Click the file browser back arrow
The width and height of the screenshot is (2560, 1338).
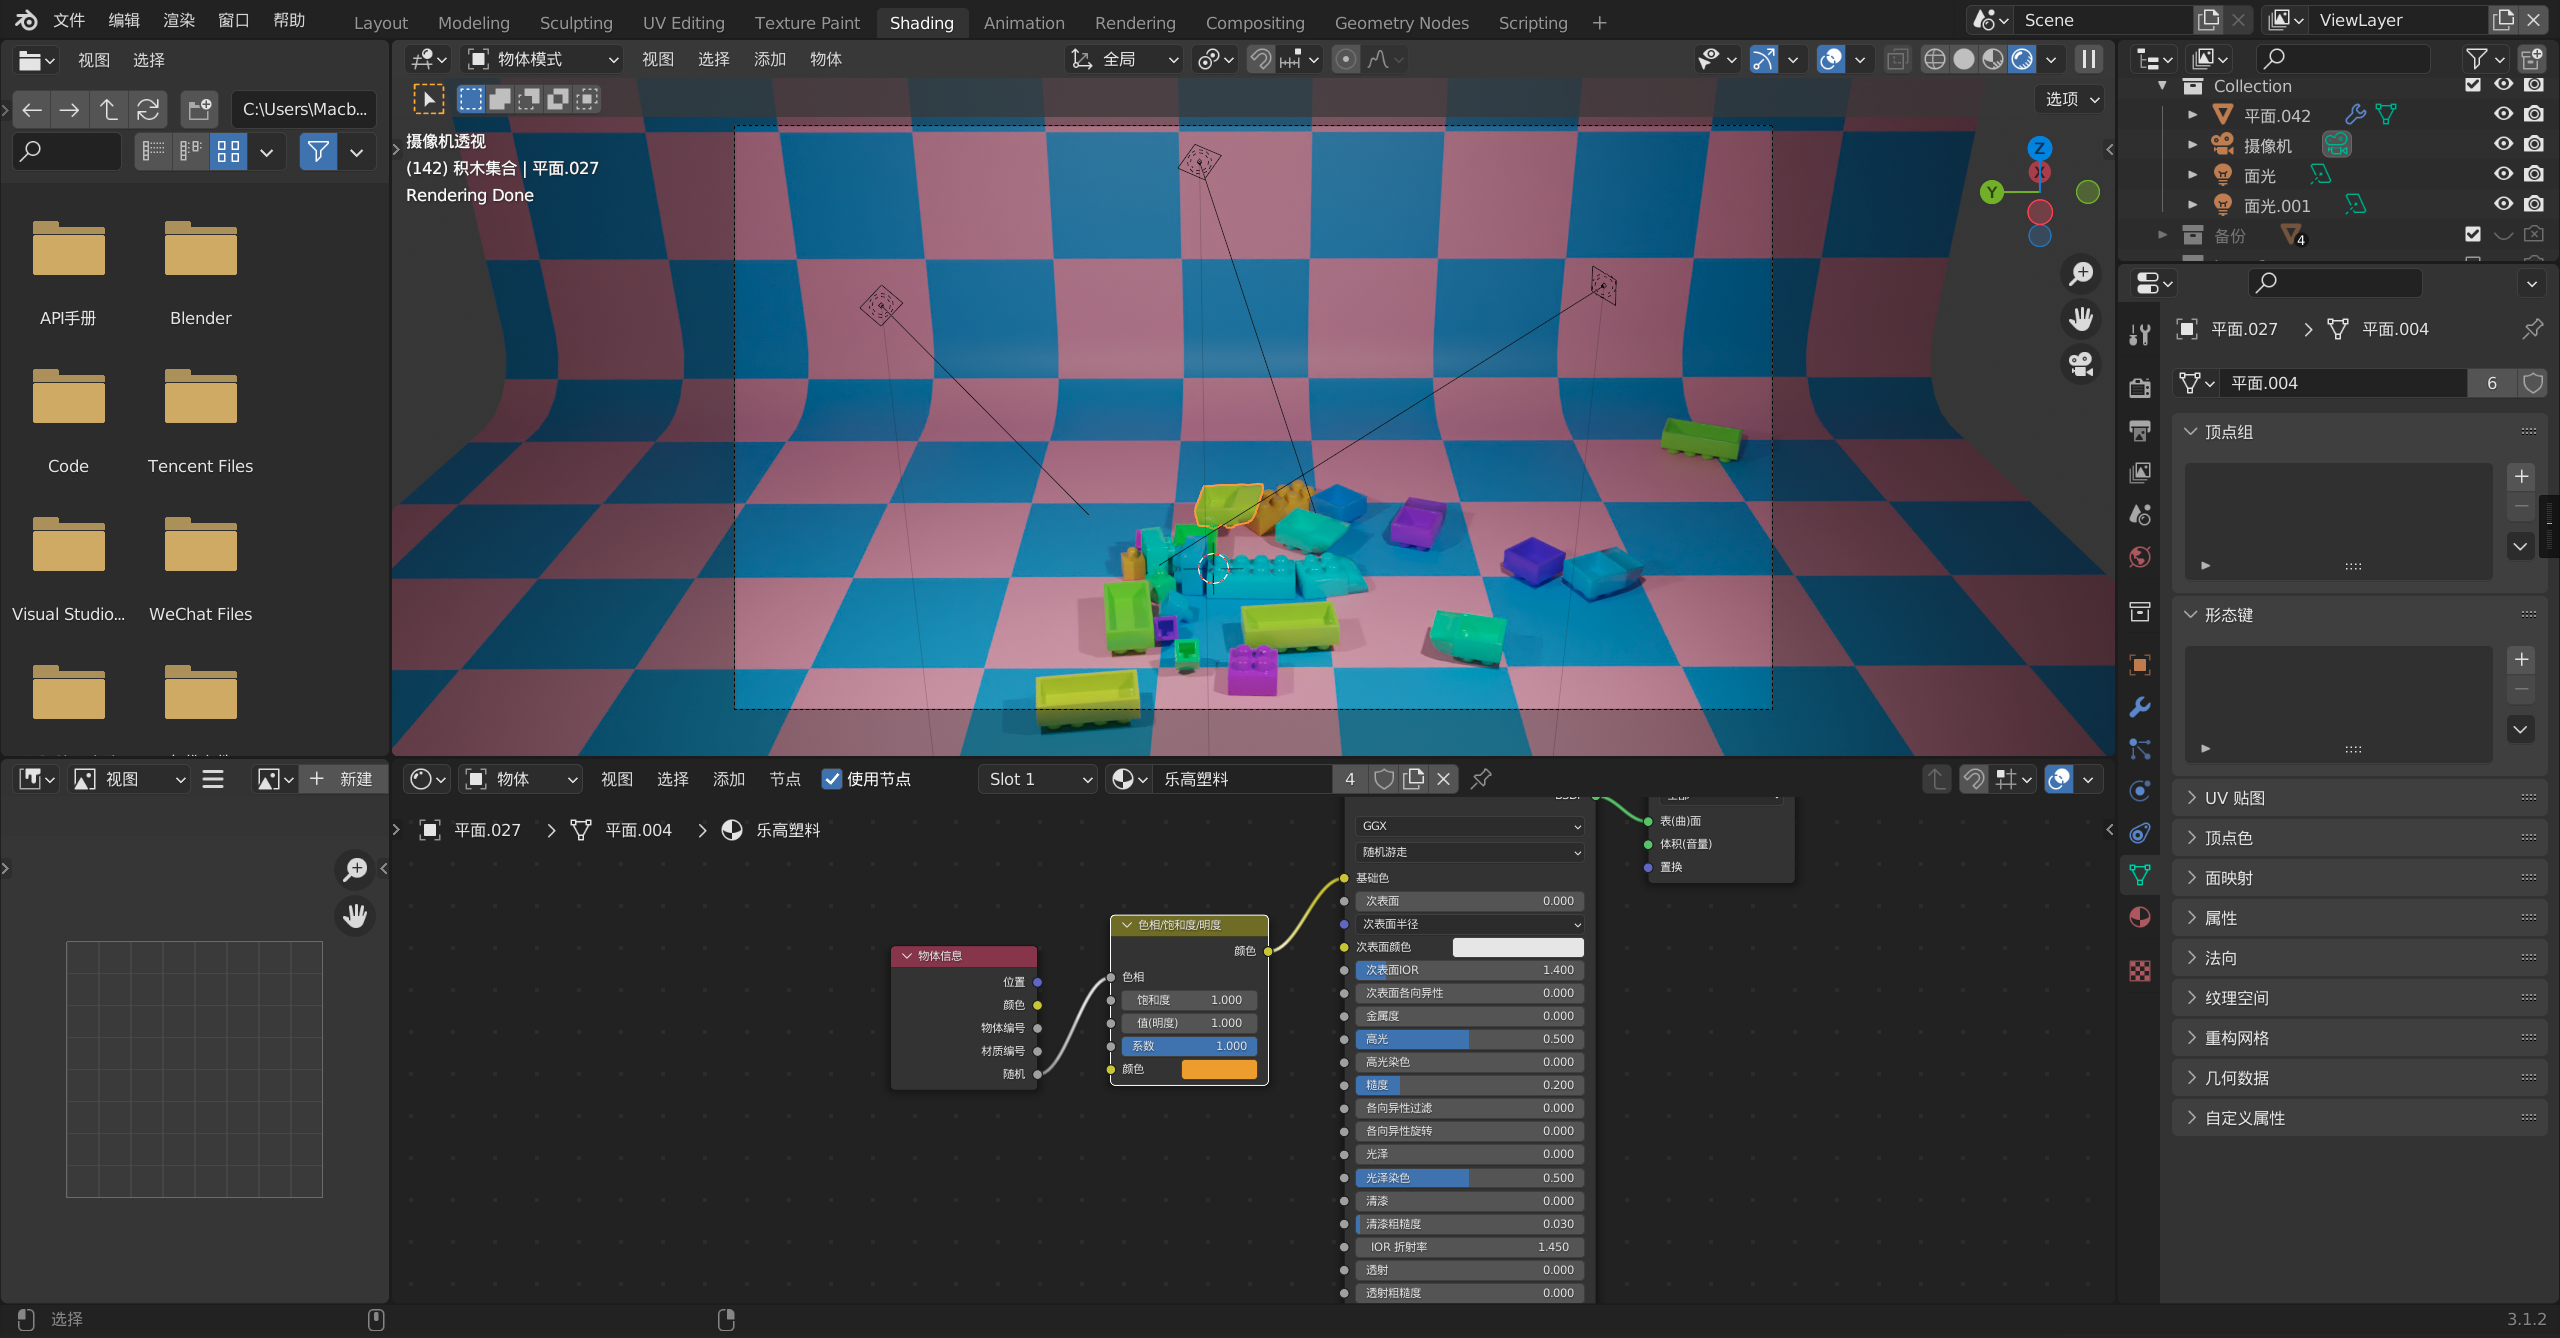coord(32,109)
